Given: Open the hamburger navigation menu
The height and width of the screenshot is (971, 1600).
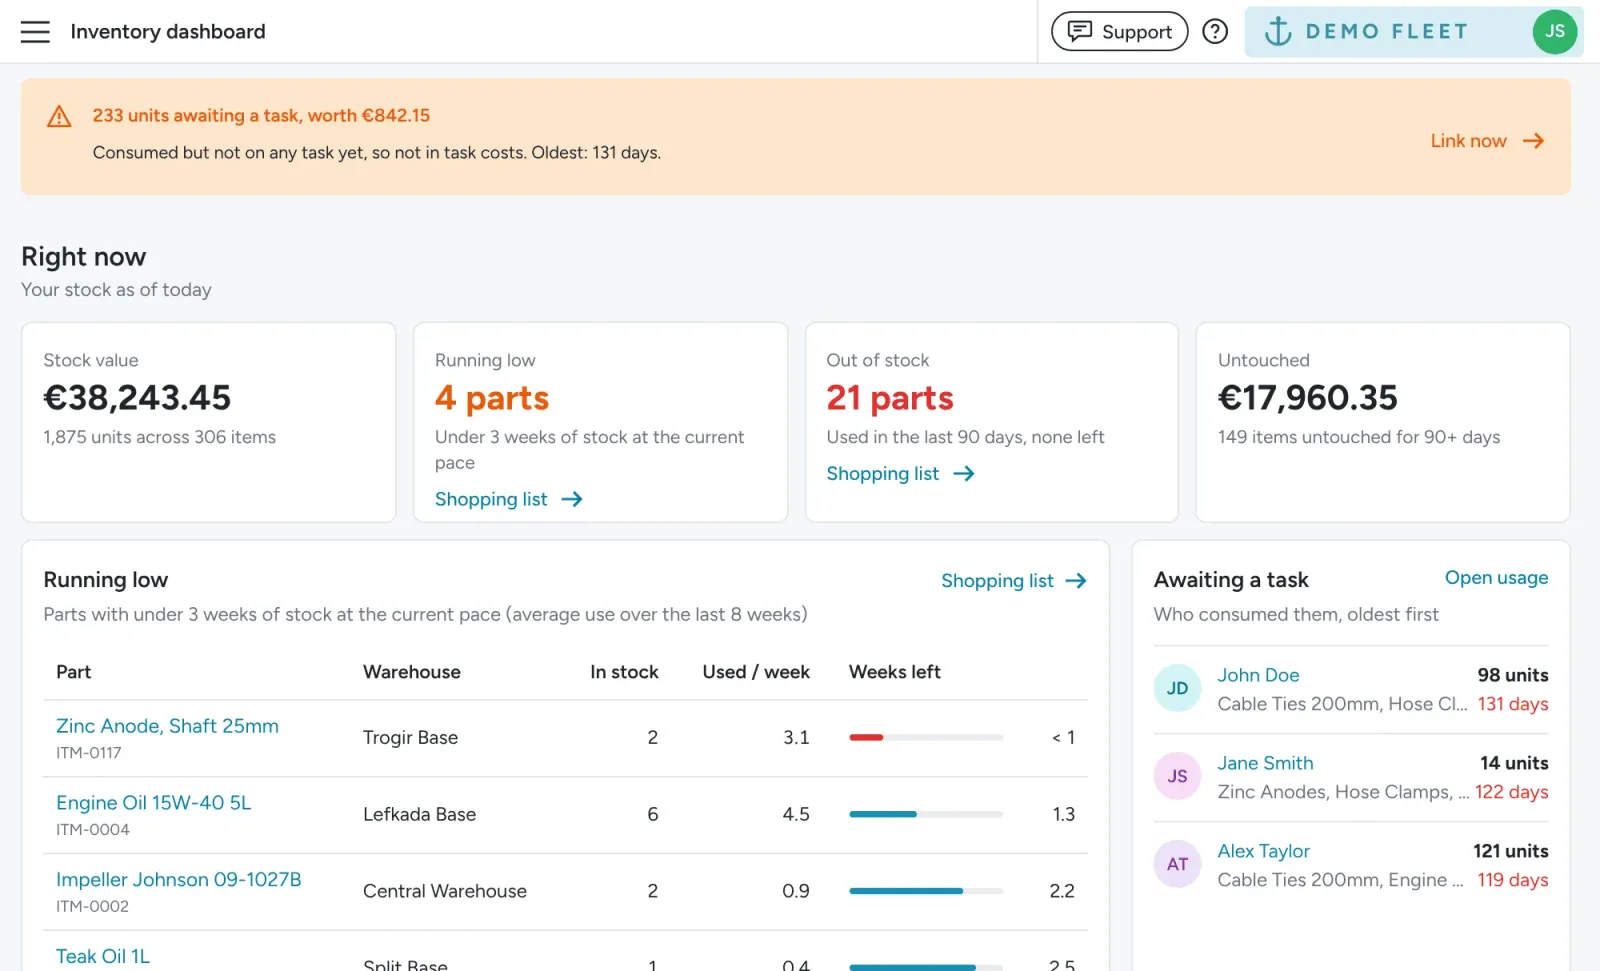Looking at the screenshot, I should pos(35,32).
